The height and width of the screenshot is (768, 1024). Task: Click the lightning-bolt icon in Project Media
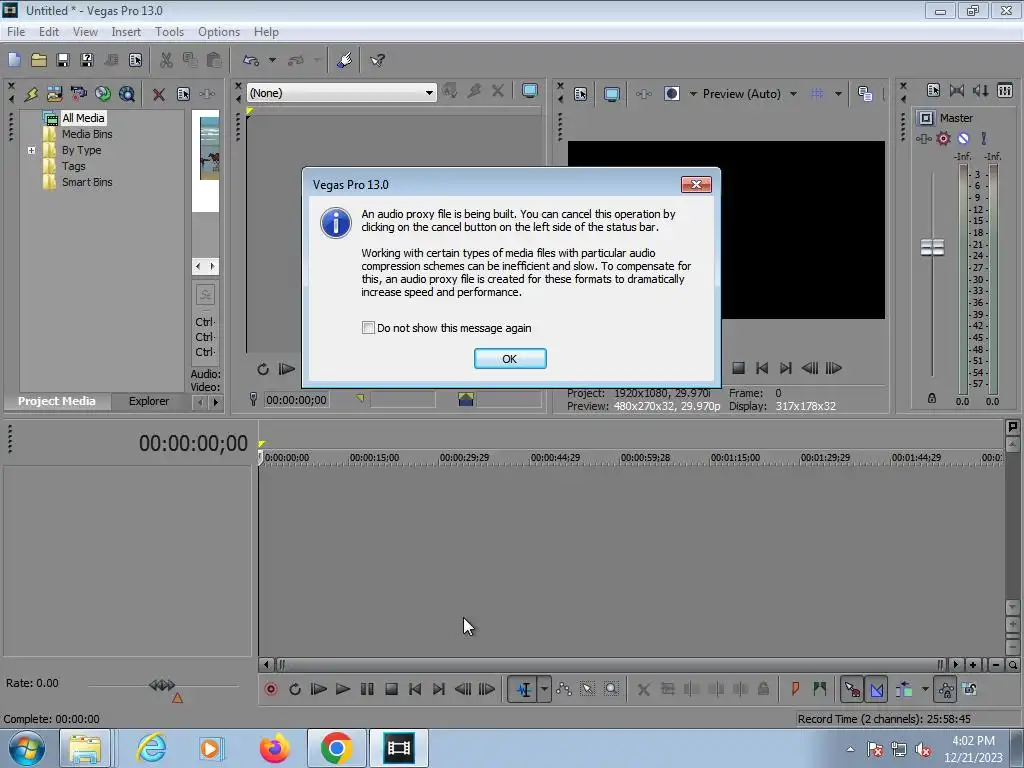coord(31,94)
